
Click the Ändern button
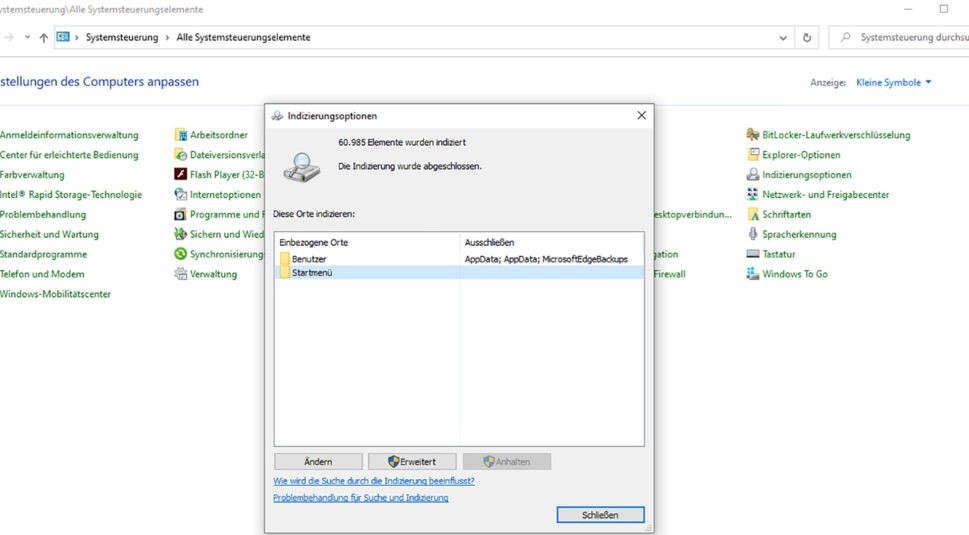click(x=318, y=461)
